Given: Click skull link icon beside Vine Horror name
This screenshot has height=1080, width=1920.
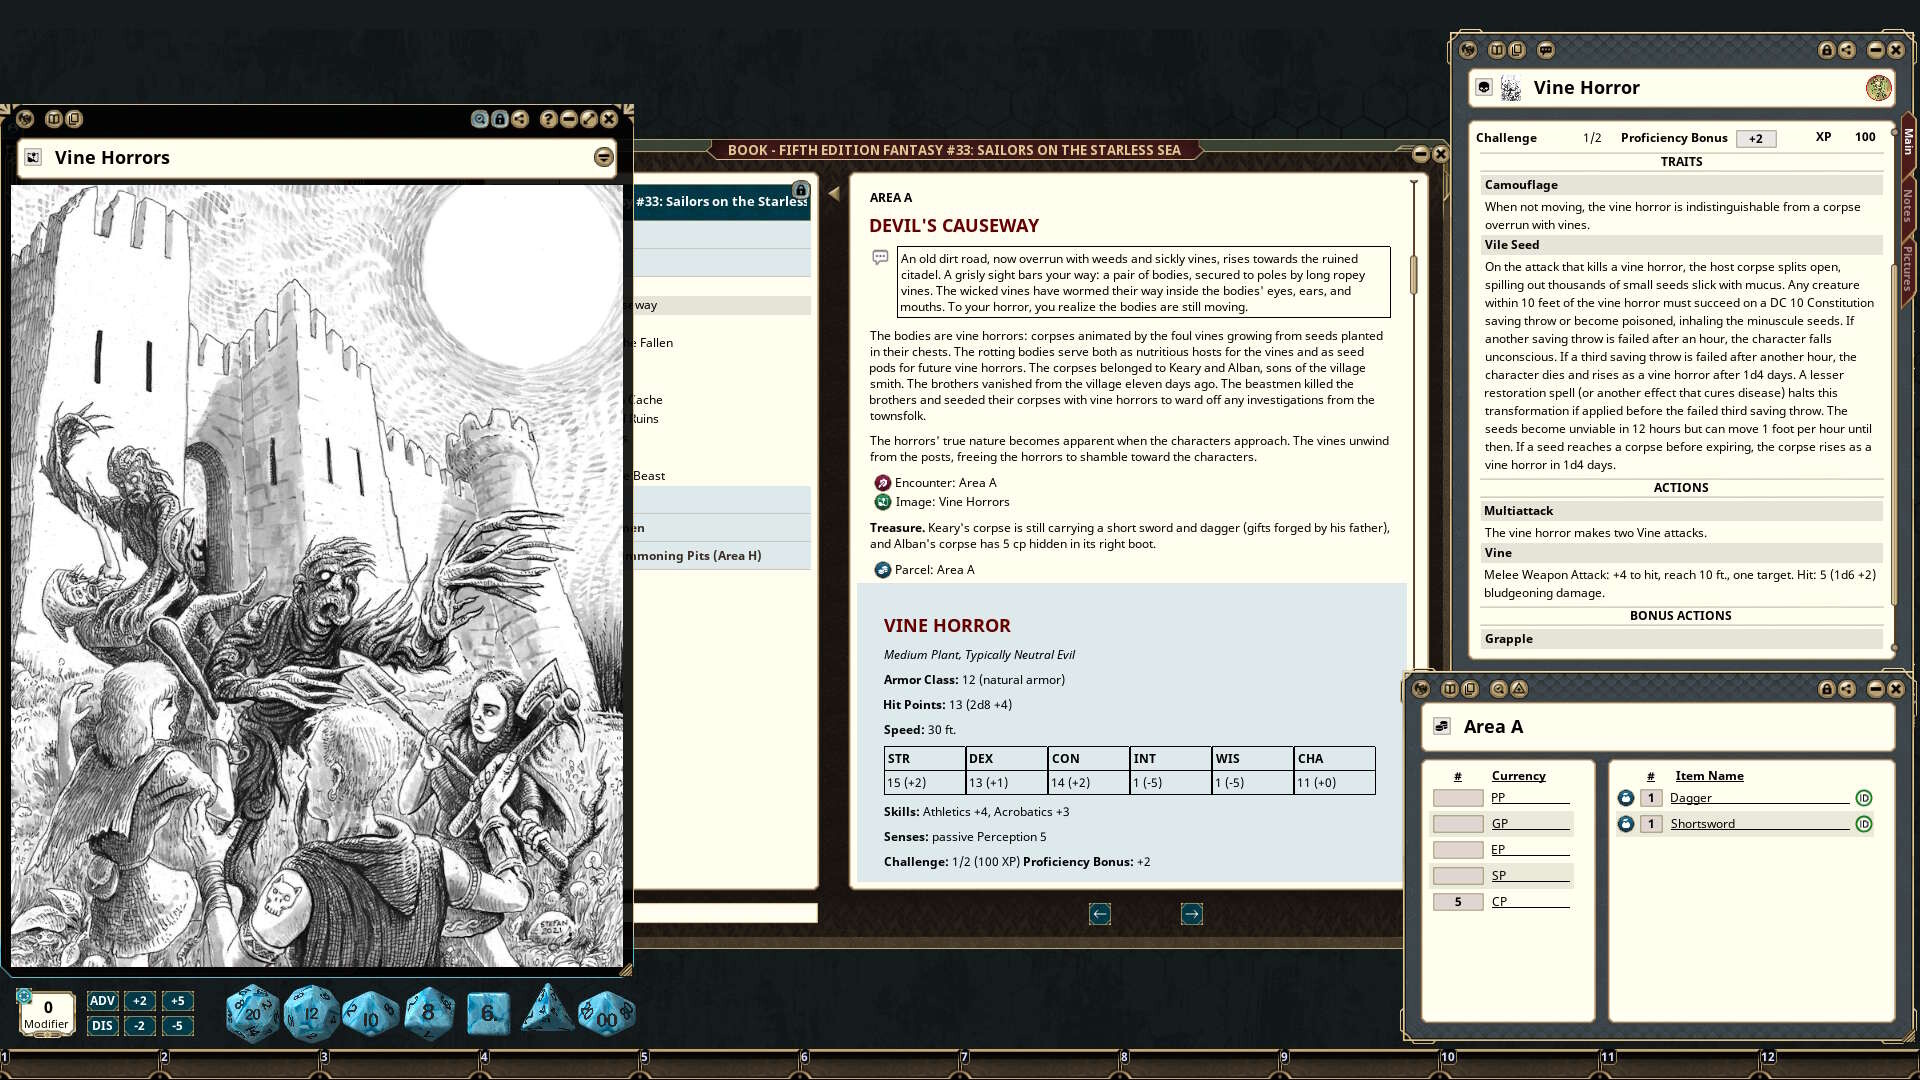Looking at the screenshot, I should (x=1484, y=88).
